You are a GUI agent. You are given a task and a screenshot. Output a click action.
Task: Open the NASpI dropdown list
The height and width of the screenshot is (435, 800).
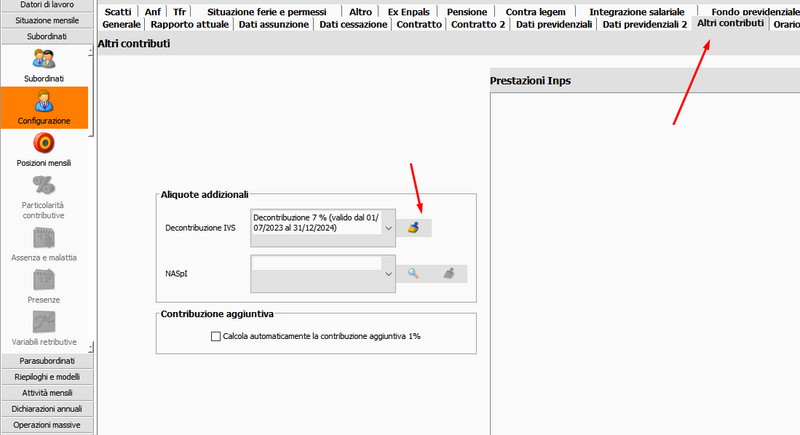pyautogui.click(x=389, y=272)
